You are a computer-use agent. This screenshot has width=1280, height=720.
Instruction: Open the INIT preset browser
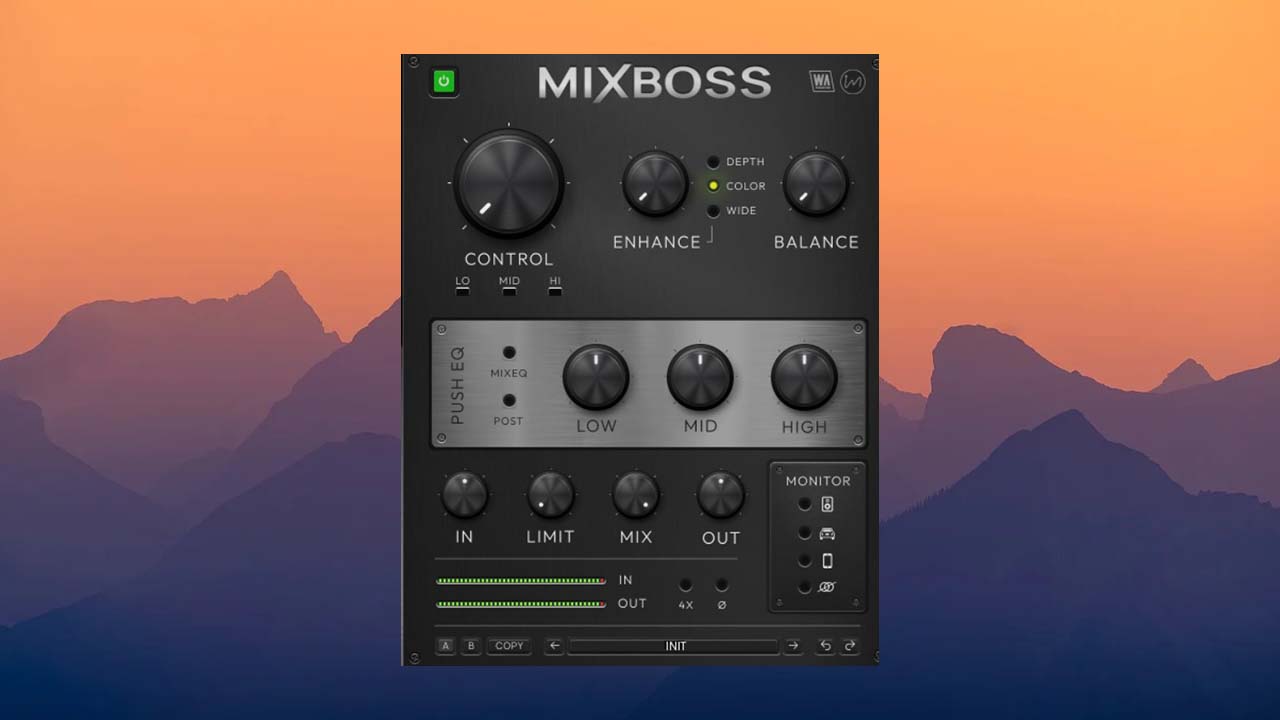click(x=675, y=646)
